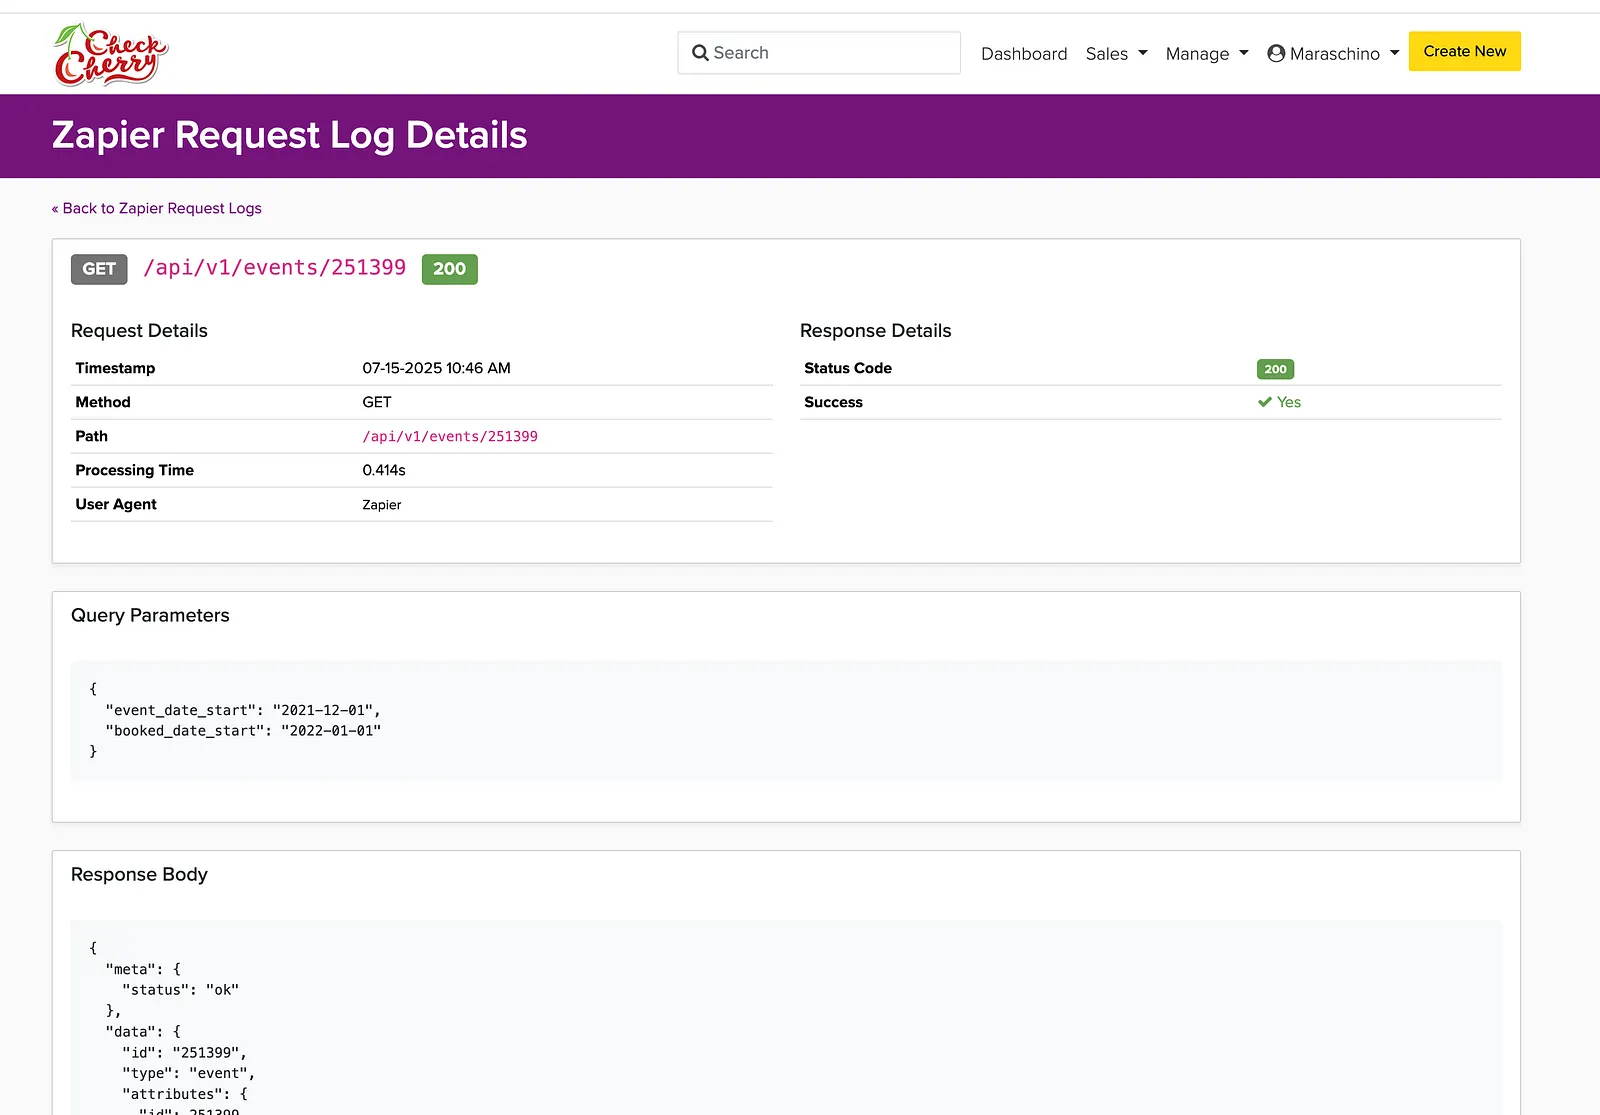Click the Status Code label

[848, 368]
